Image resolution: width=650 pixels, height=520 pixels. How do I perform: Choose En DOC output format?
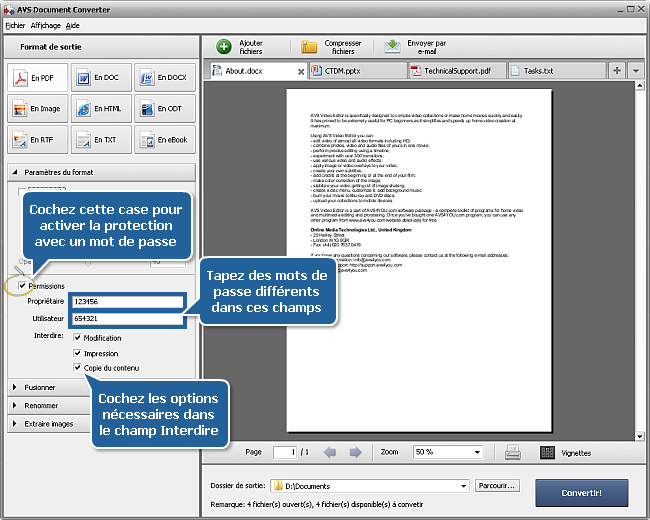pyautogui.click(x=101, y=78)
